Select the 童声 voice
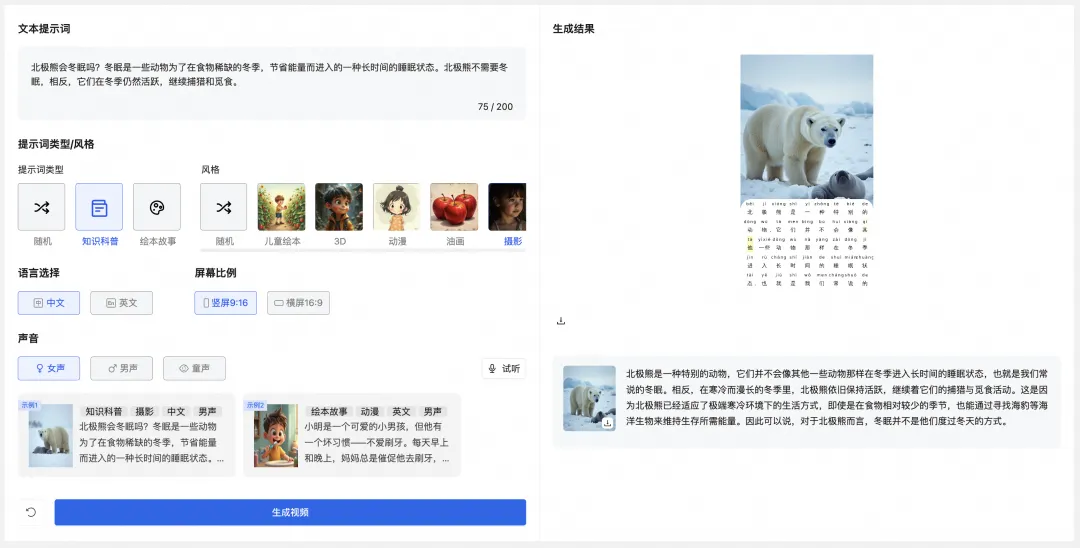Viewport: 1080px width, 548px height. pos(194,368)
